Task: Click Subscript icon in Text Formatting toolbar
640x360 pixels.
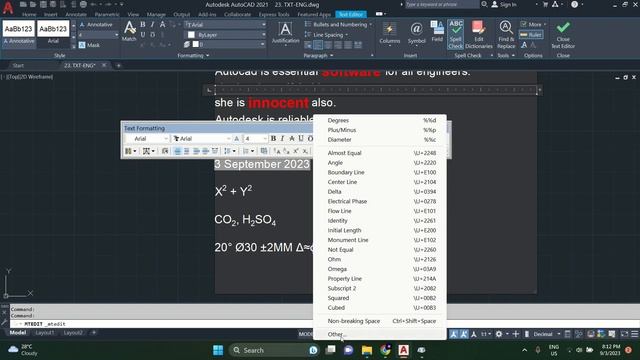Action: click(305, 151)
